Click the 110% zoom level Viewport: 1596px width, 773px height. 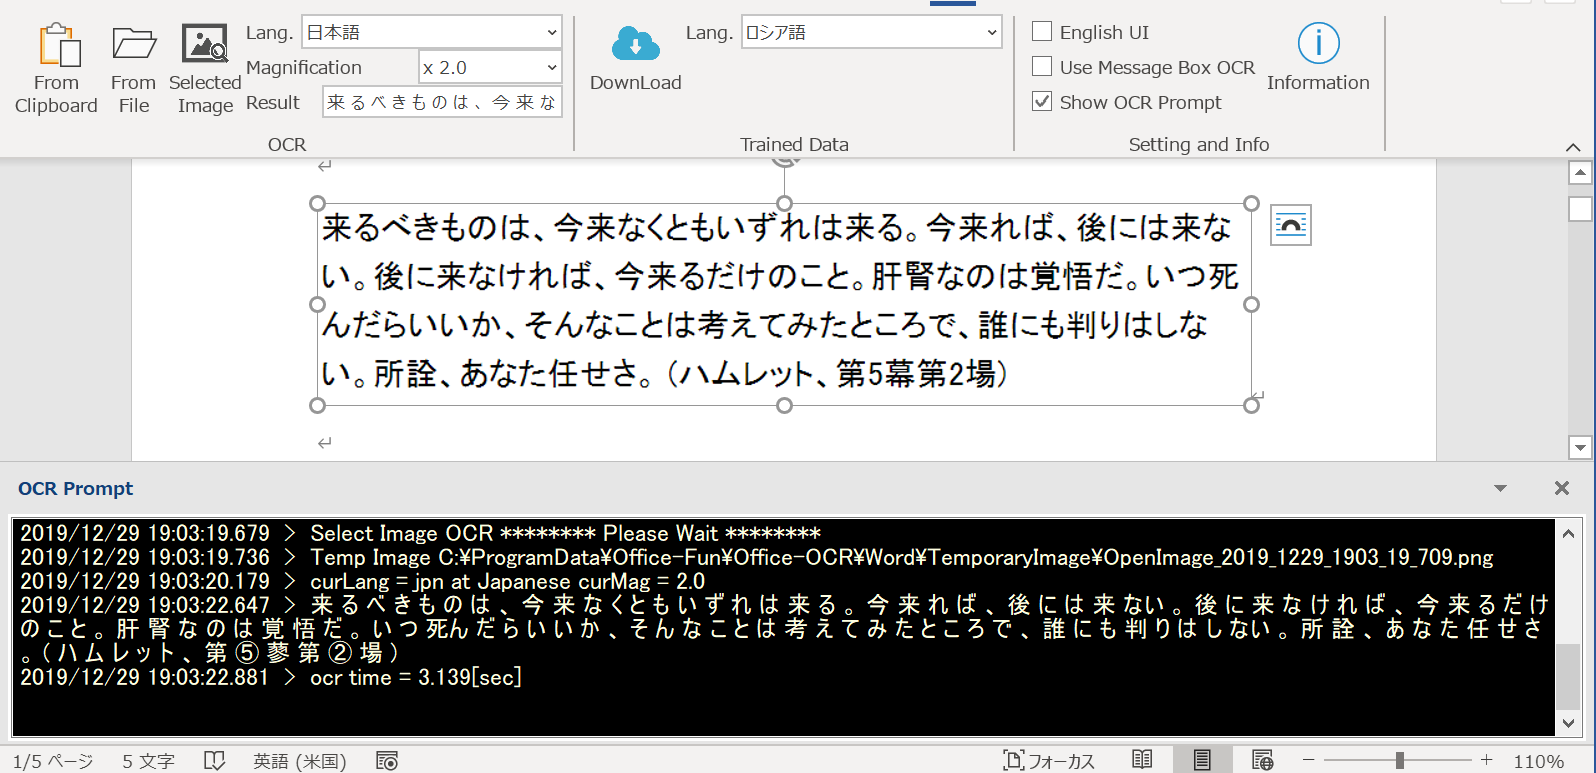click(x=1538, y=761)
